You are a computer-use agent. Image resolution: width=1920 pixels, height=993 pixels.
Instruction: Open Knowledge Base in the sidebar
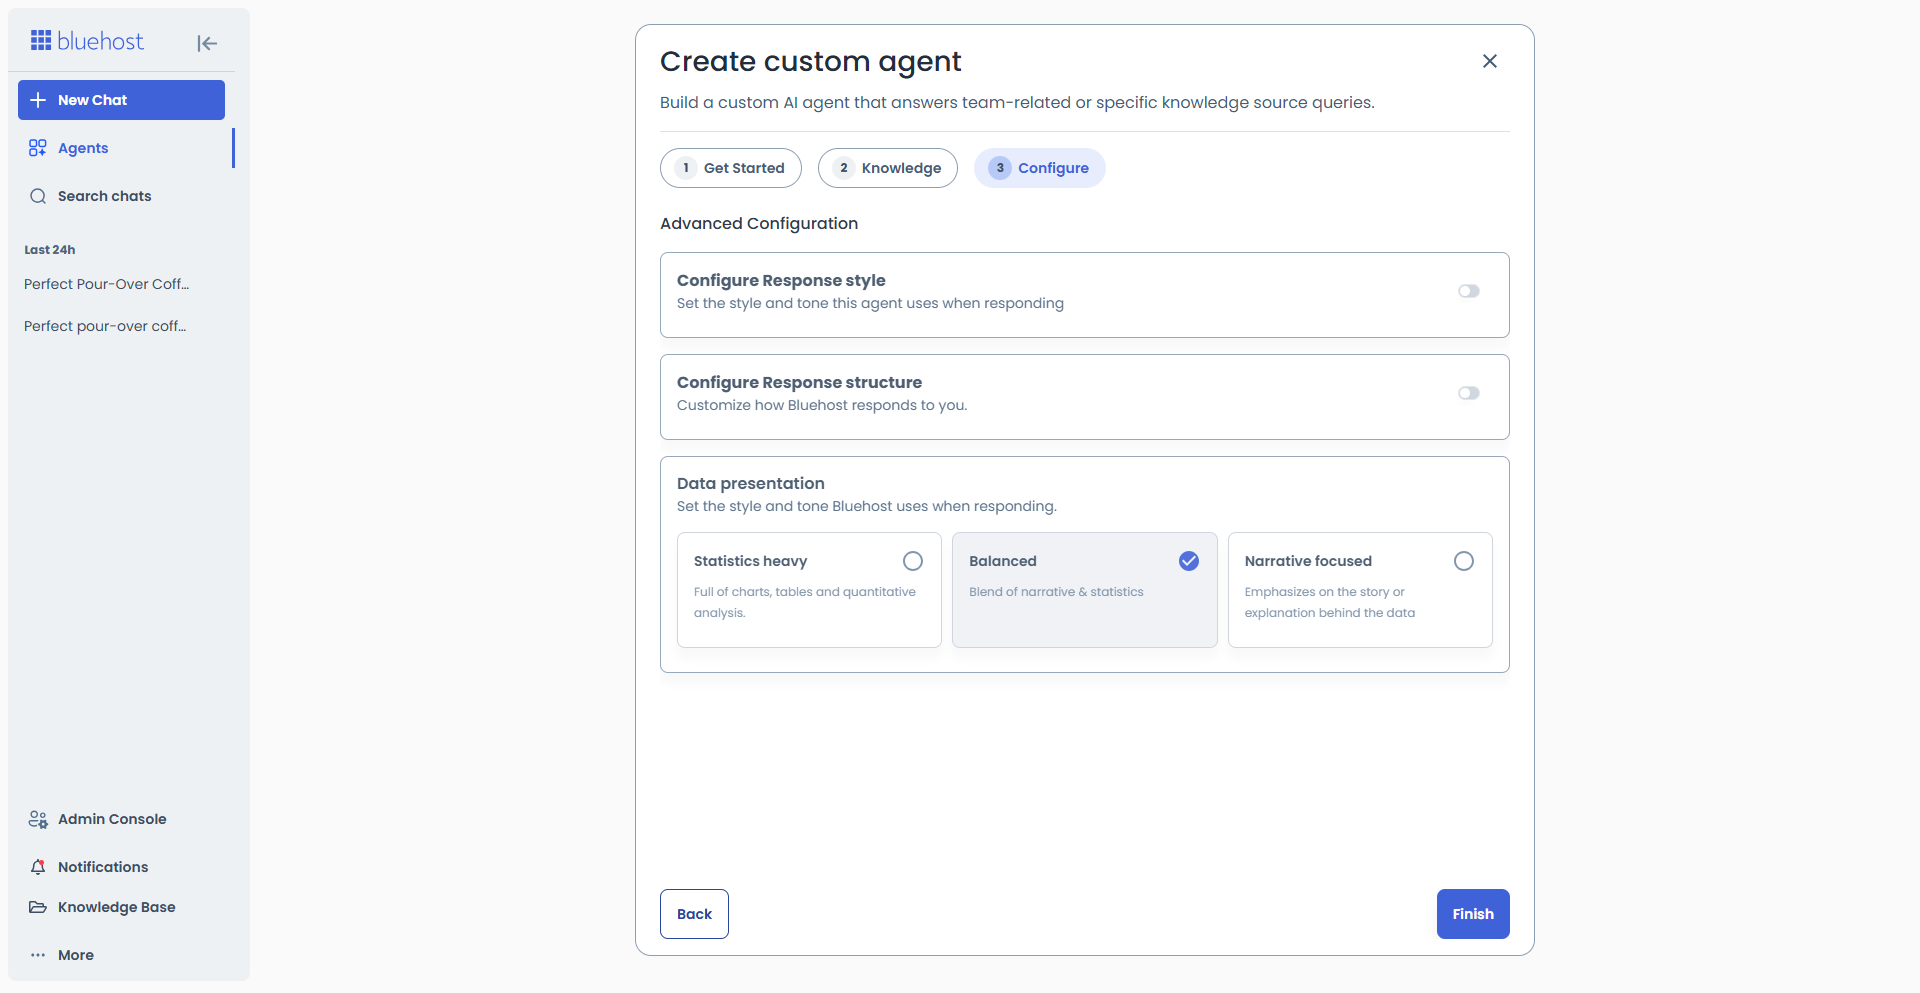point(117,907)
